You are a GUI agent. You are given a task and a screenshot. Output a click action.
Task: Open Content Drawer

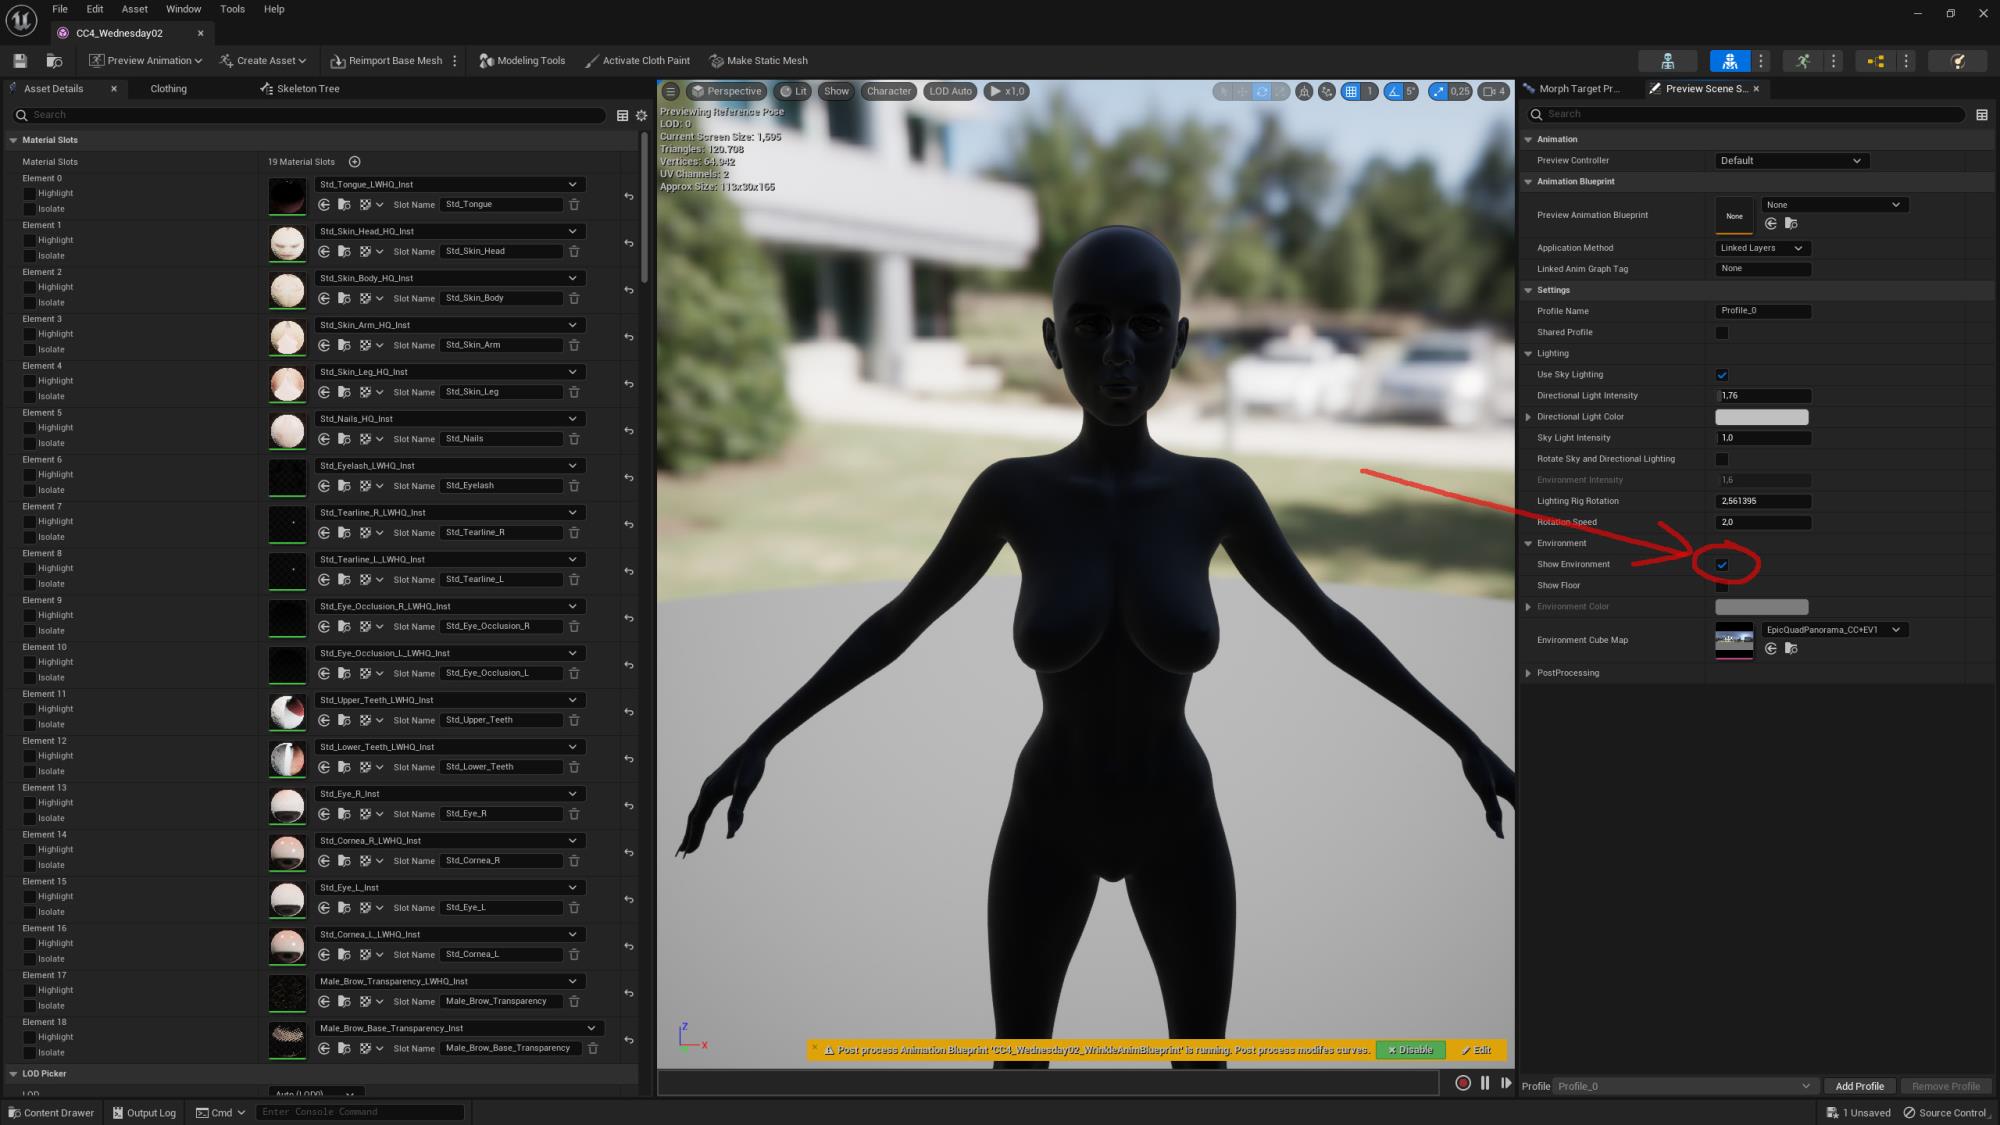[51, 1113]
